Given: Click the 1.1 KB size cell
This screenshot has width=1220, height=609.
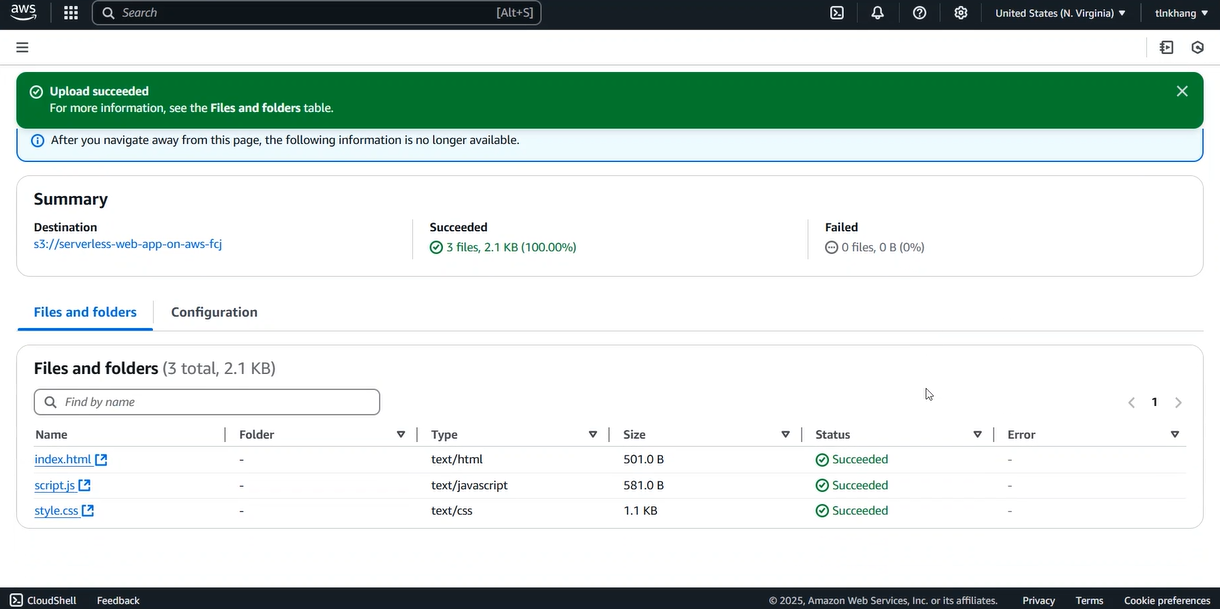Looking at the screenshot, I should [x=640, y=511].
